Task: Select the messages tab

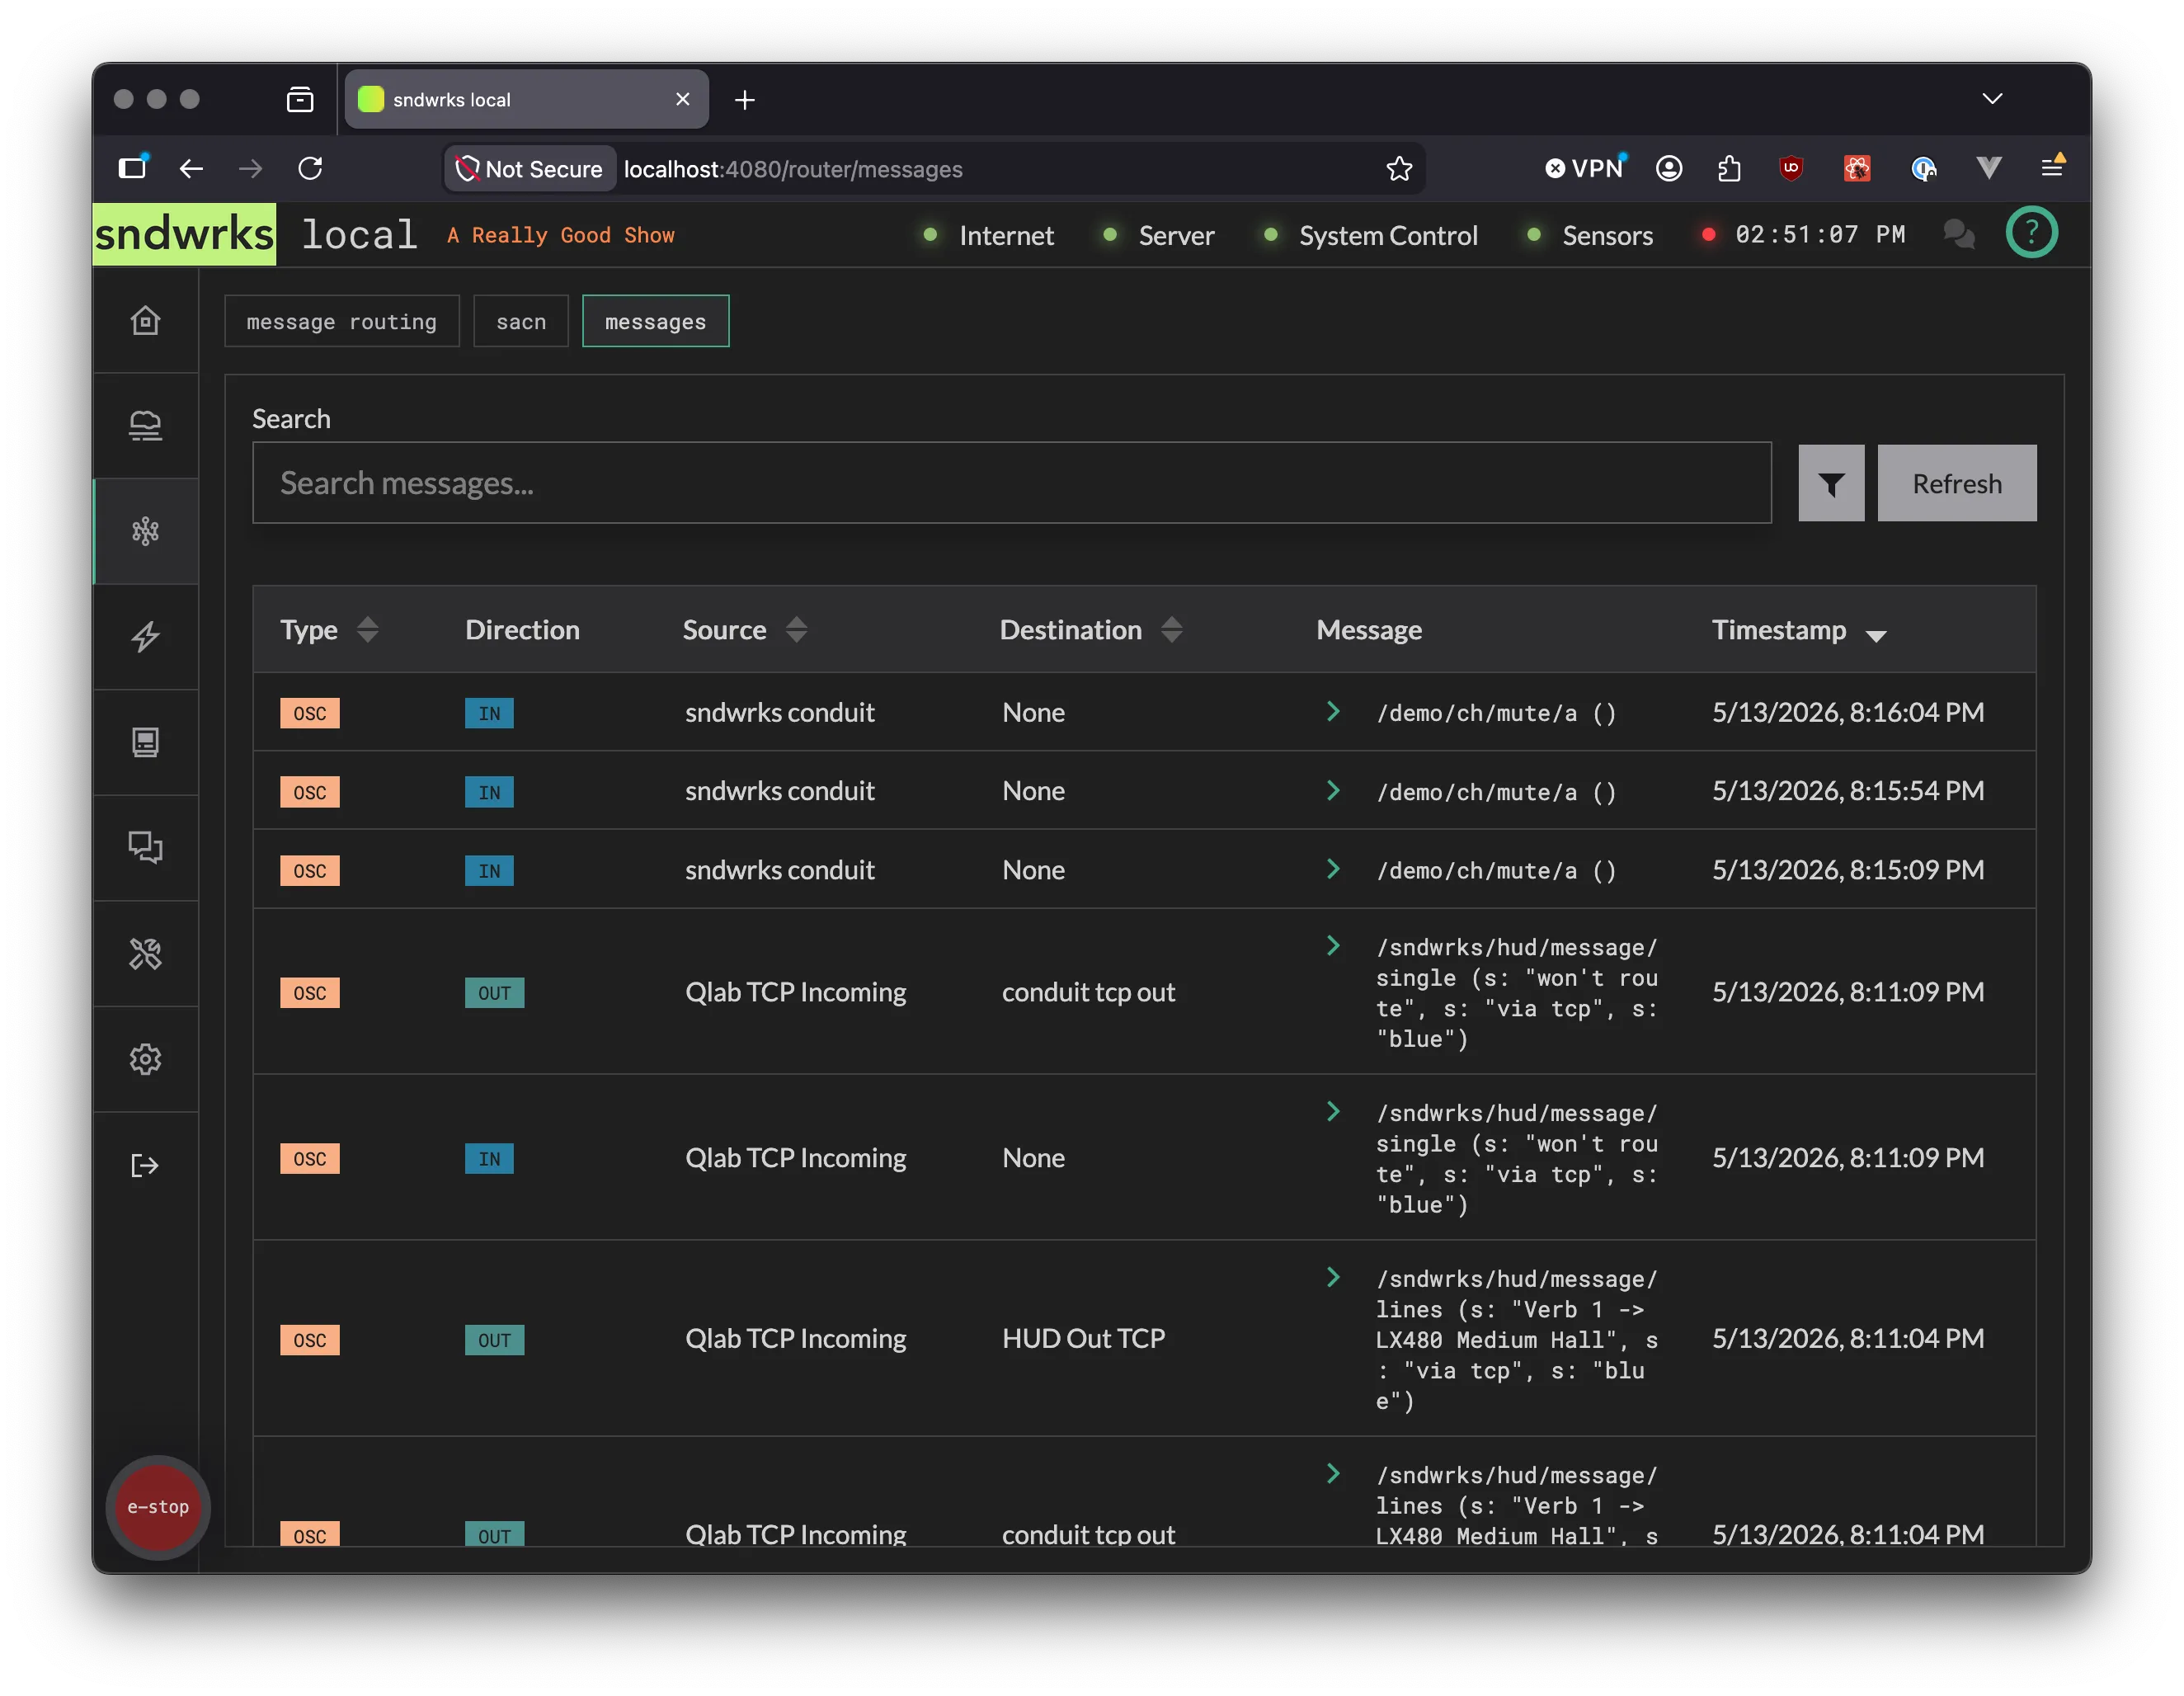Action: pos(655,322)
